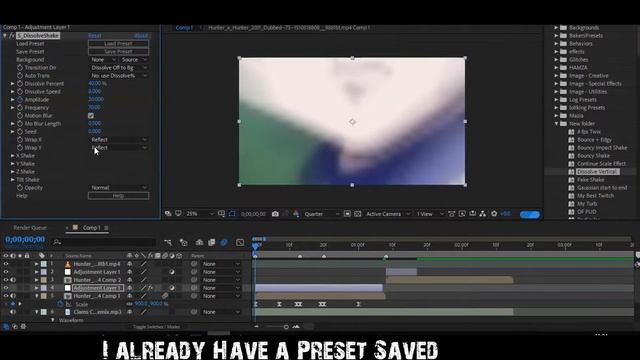
Task: Switch to the Render Queue tab
Action: pyautogui.click(x=30, y=228)
